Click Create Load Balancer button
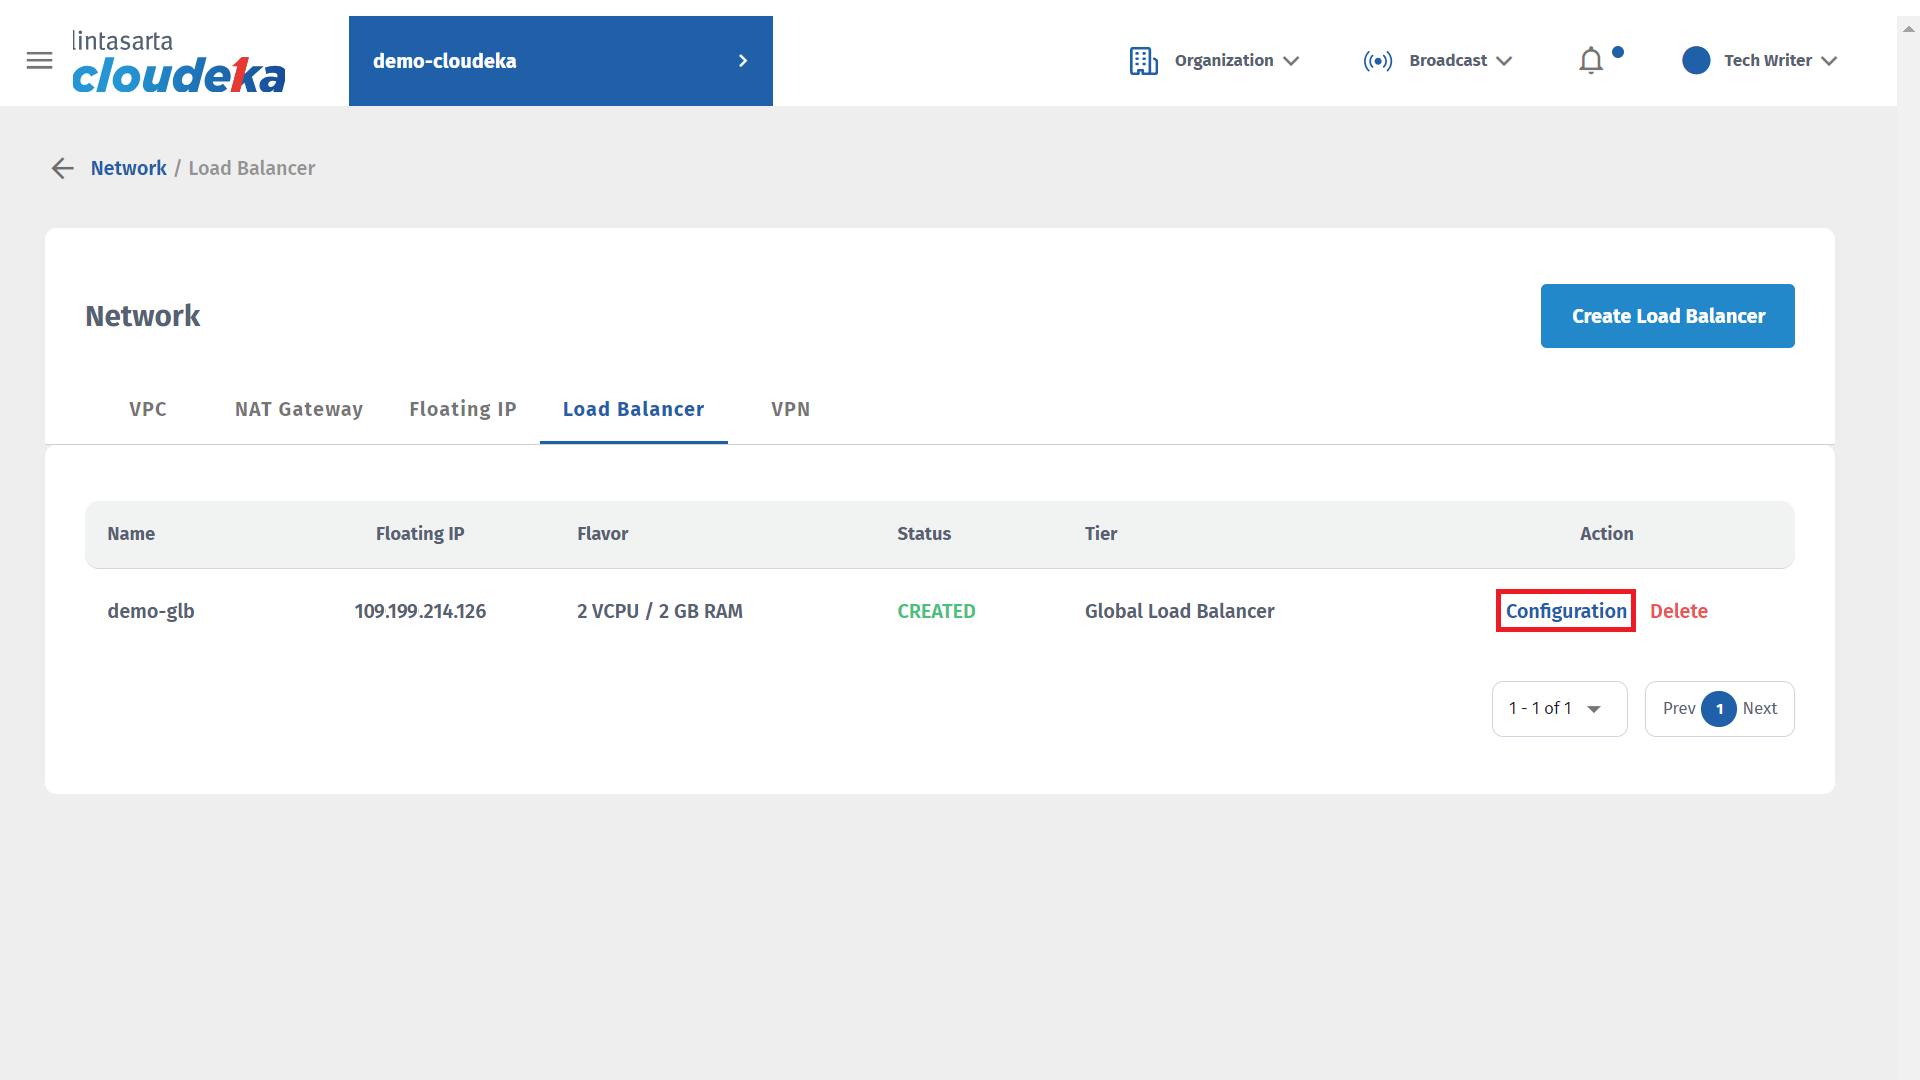This screenshot has height=1080, width=1920. tap(1667, 316)
